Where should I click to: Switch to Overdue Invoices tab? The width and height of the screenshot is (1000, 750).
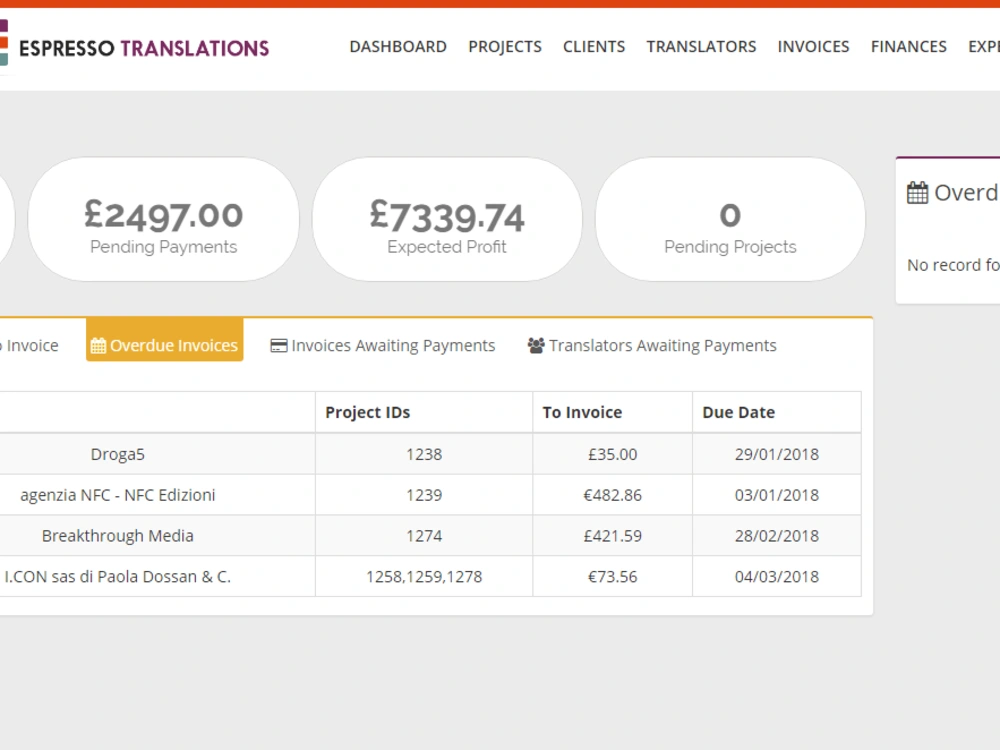point(165,340)
